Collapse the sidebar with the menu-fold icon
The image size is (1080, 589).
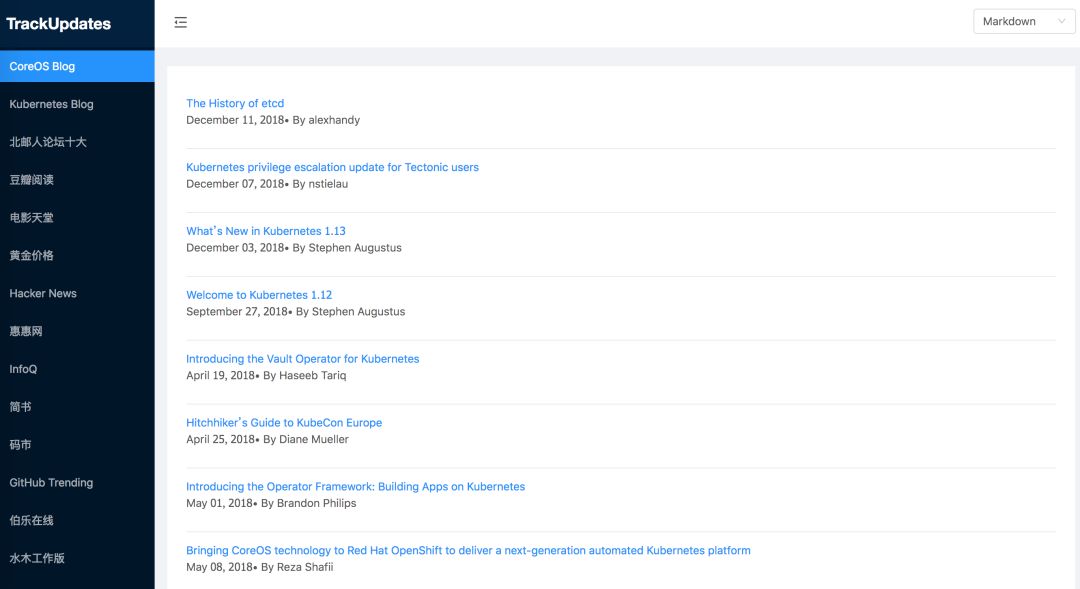coord(180,22)
